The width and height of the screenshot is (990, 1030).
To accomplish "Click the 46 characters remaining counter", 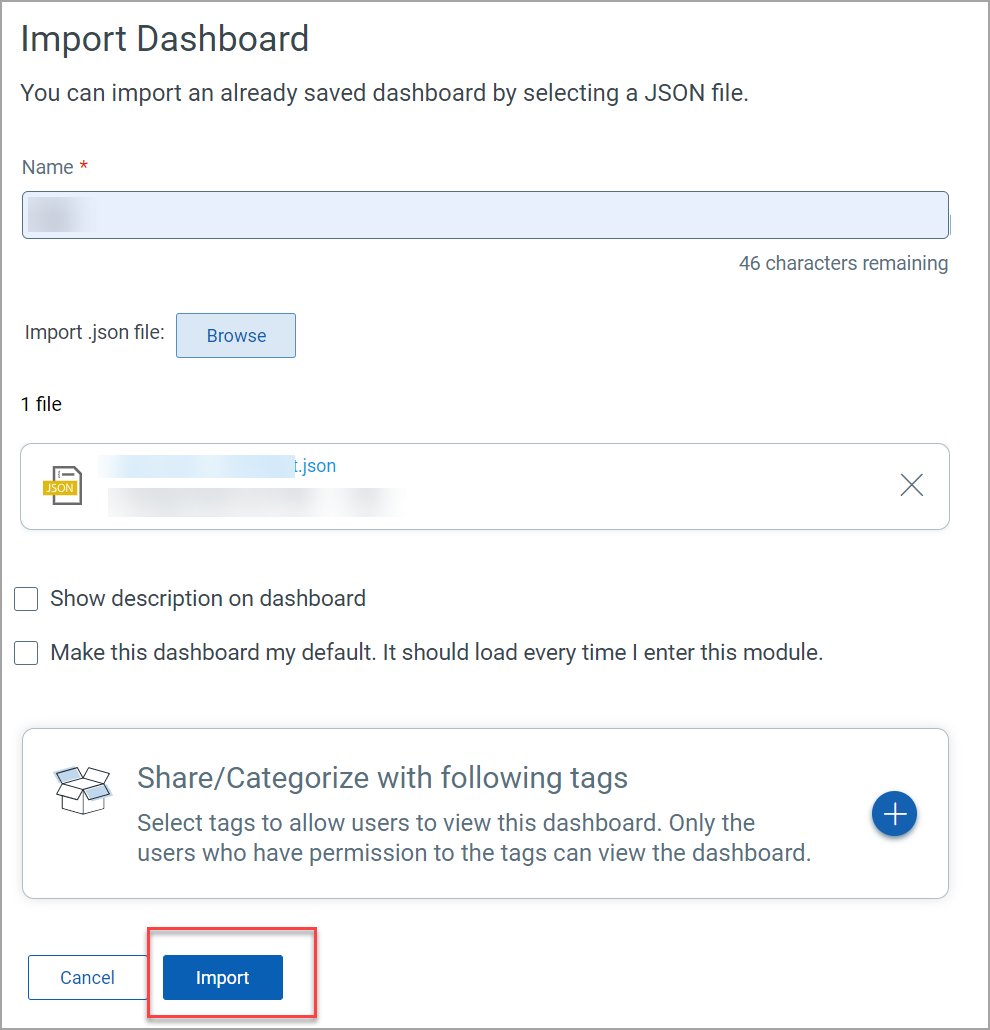I will [x=844, y=263].
